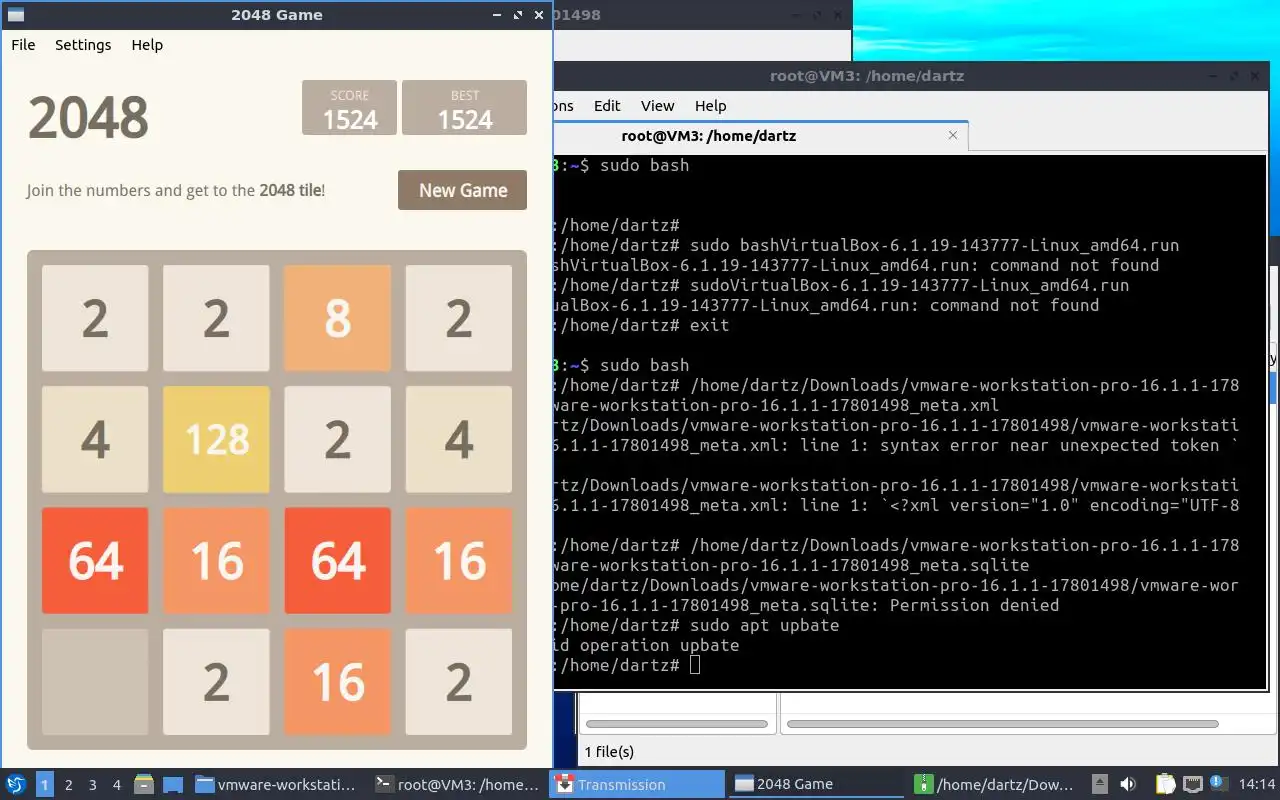Open the File menu in 2048 Game
The image size is (1280, 800).
point(23,45)
